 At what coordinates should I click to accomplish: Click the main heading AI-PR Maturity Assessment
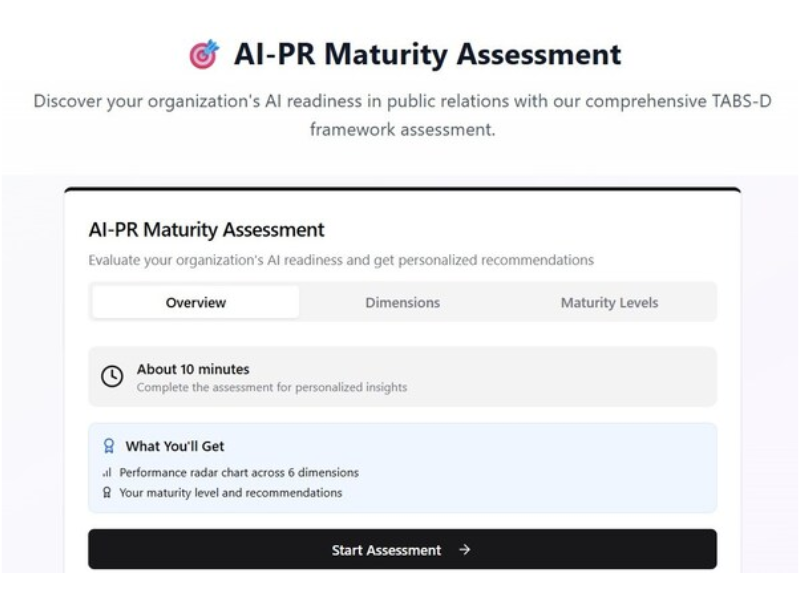point(428,54)
